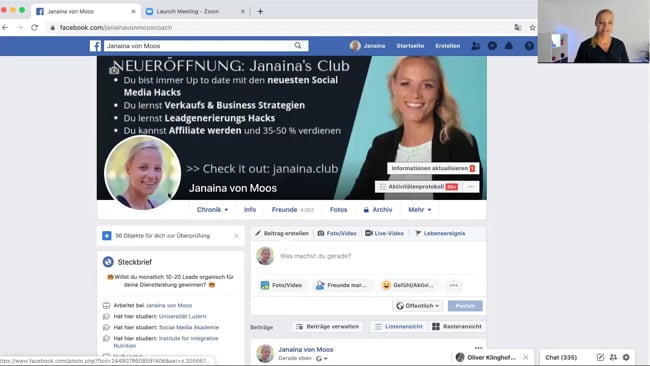Open Institute for Integrative Nutrition link

166,342
